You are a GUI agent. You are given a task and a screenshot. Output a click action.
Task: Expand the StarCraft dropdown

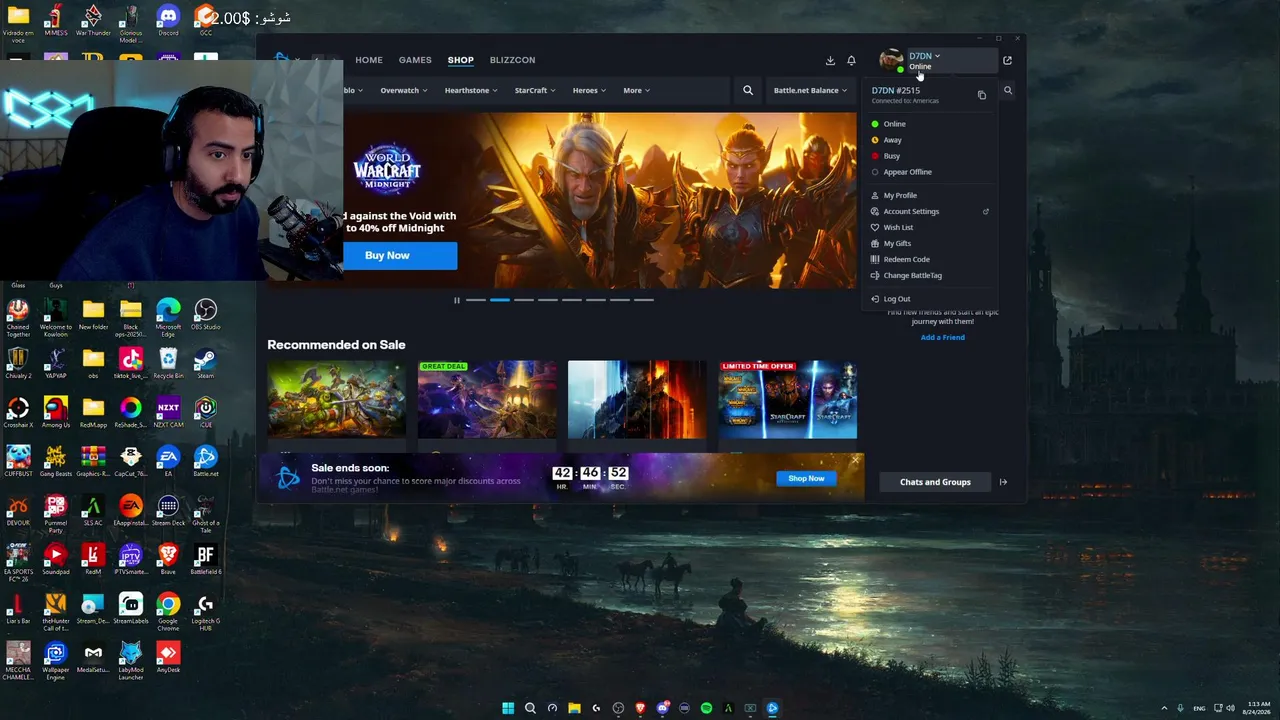[535, 90]
